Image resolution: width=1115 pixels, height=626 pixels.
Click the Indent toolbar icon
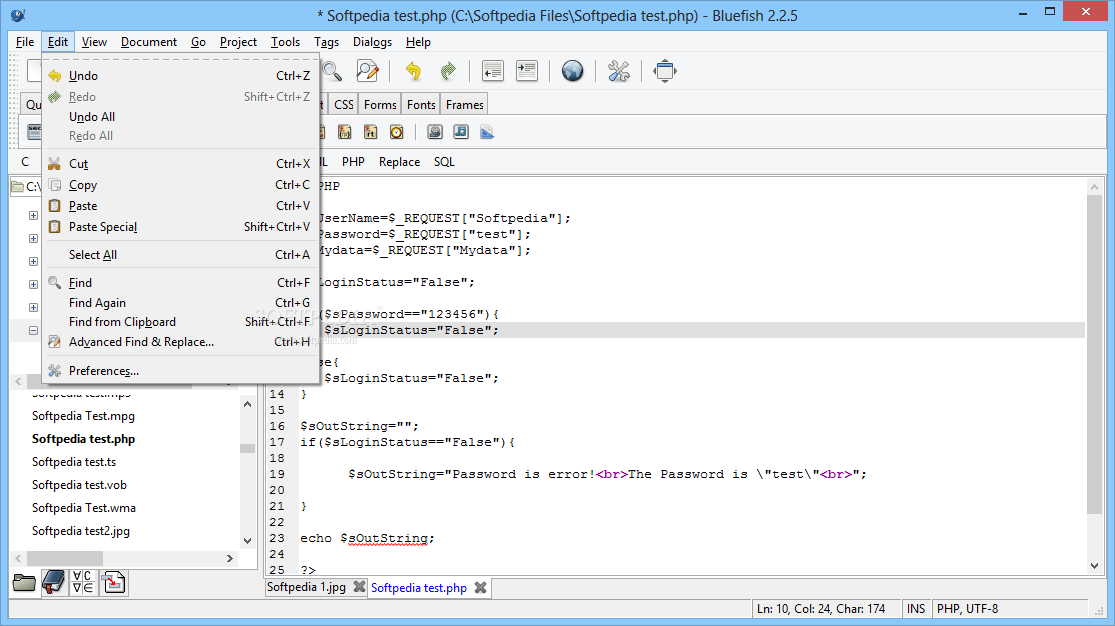[x=527, y=71]
